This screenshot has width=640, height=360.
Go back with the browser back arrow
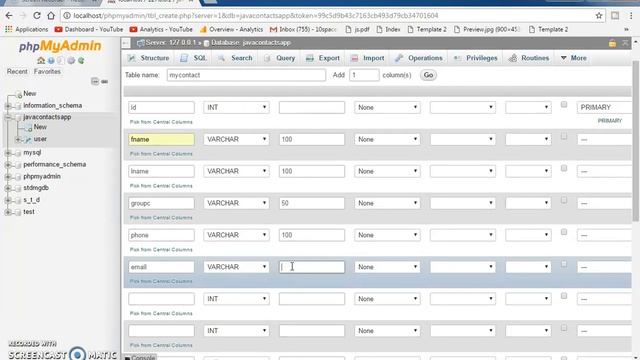tap(9, 16)
